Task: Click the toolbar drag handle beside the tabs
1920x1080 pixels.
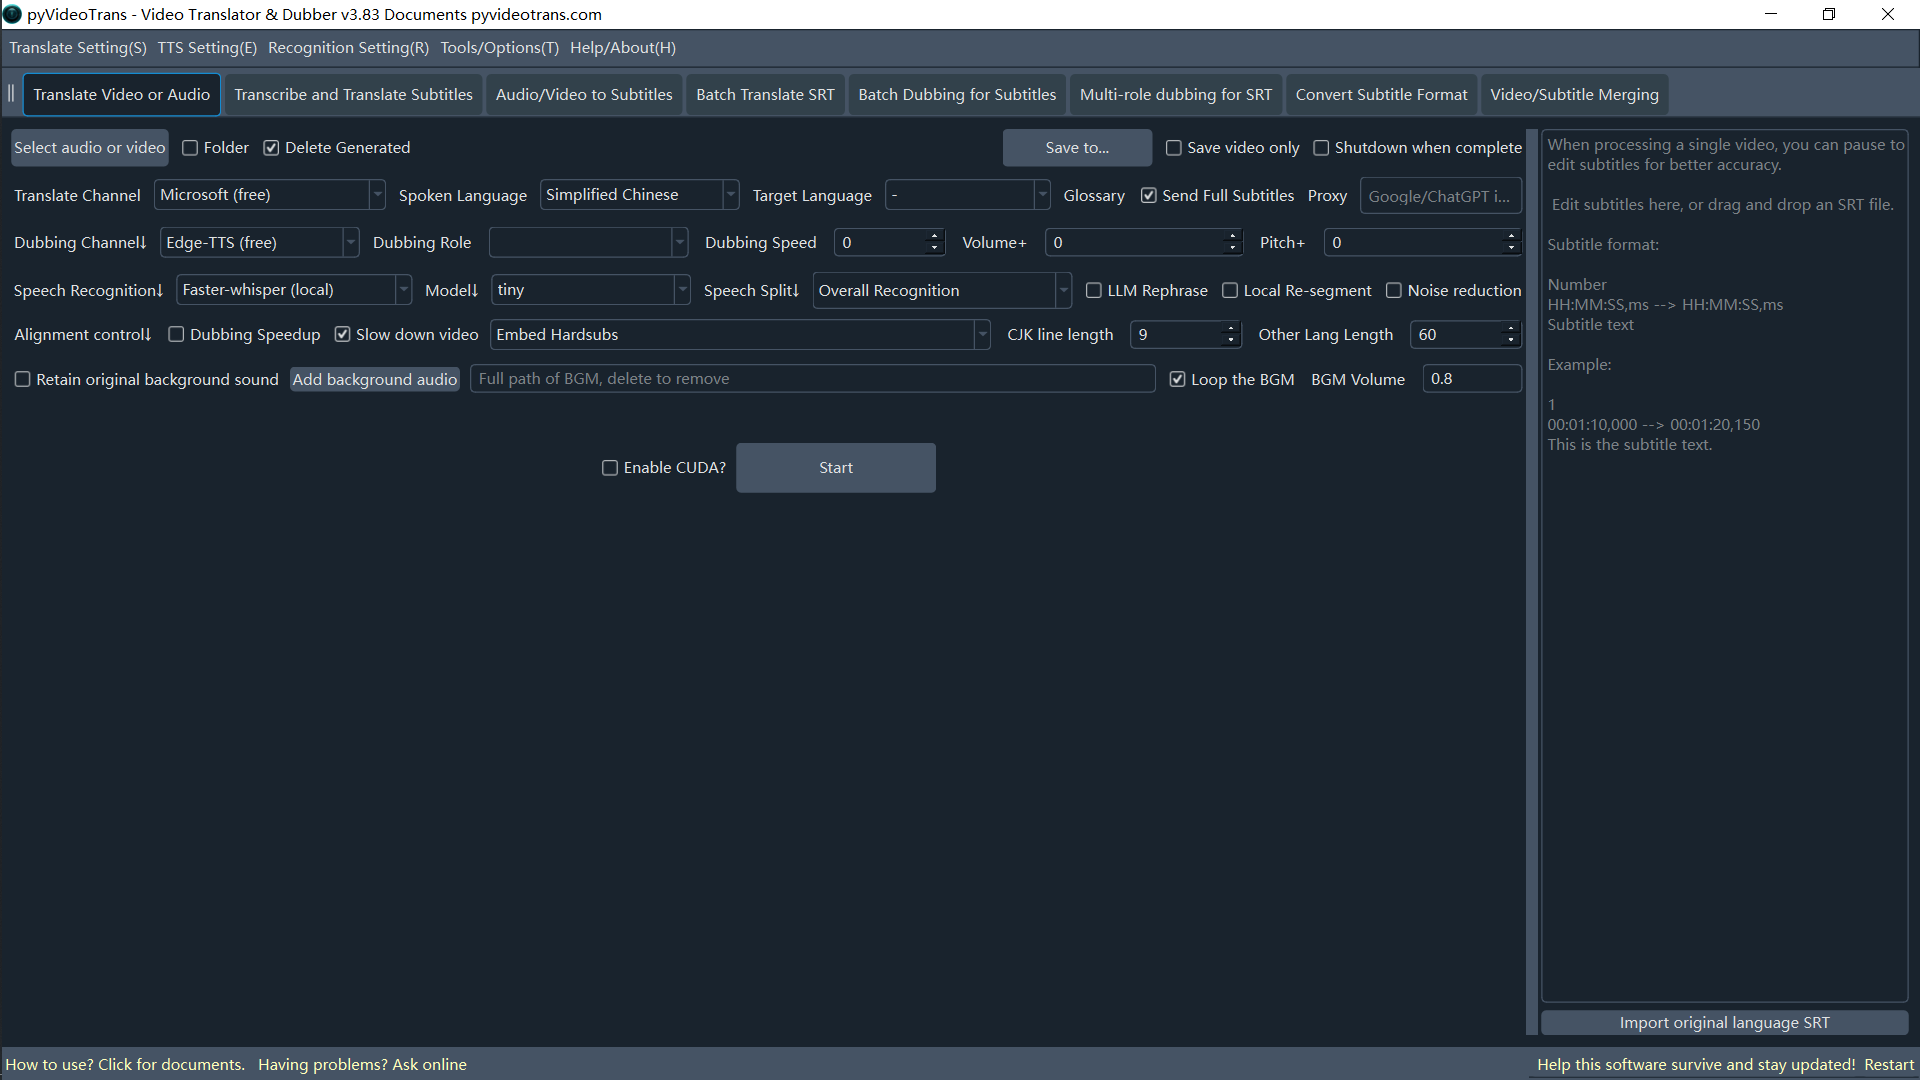Action: point(11,94)
